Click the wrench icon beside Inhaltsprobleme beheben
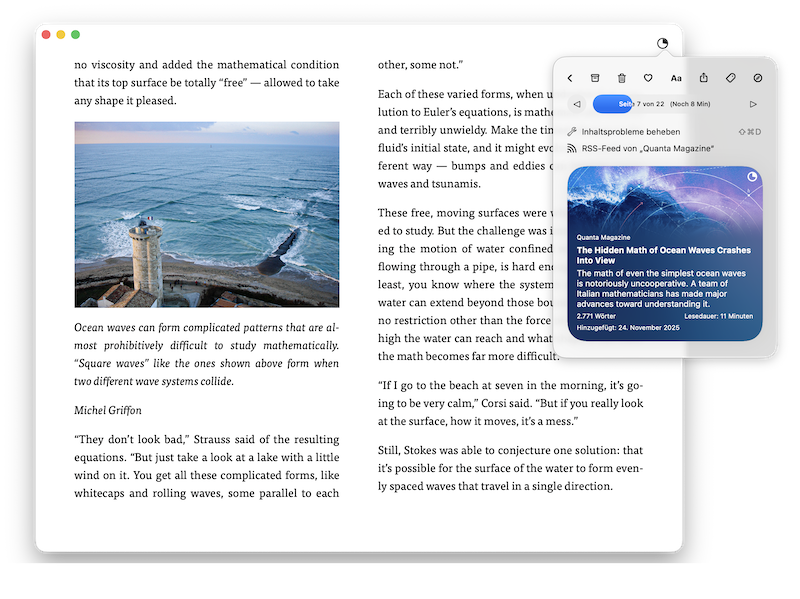 pyautogui.click(x=572, y=132)
